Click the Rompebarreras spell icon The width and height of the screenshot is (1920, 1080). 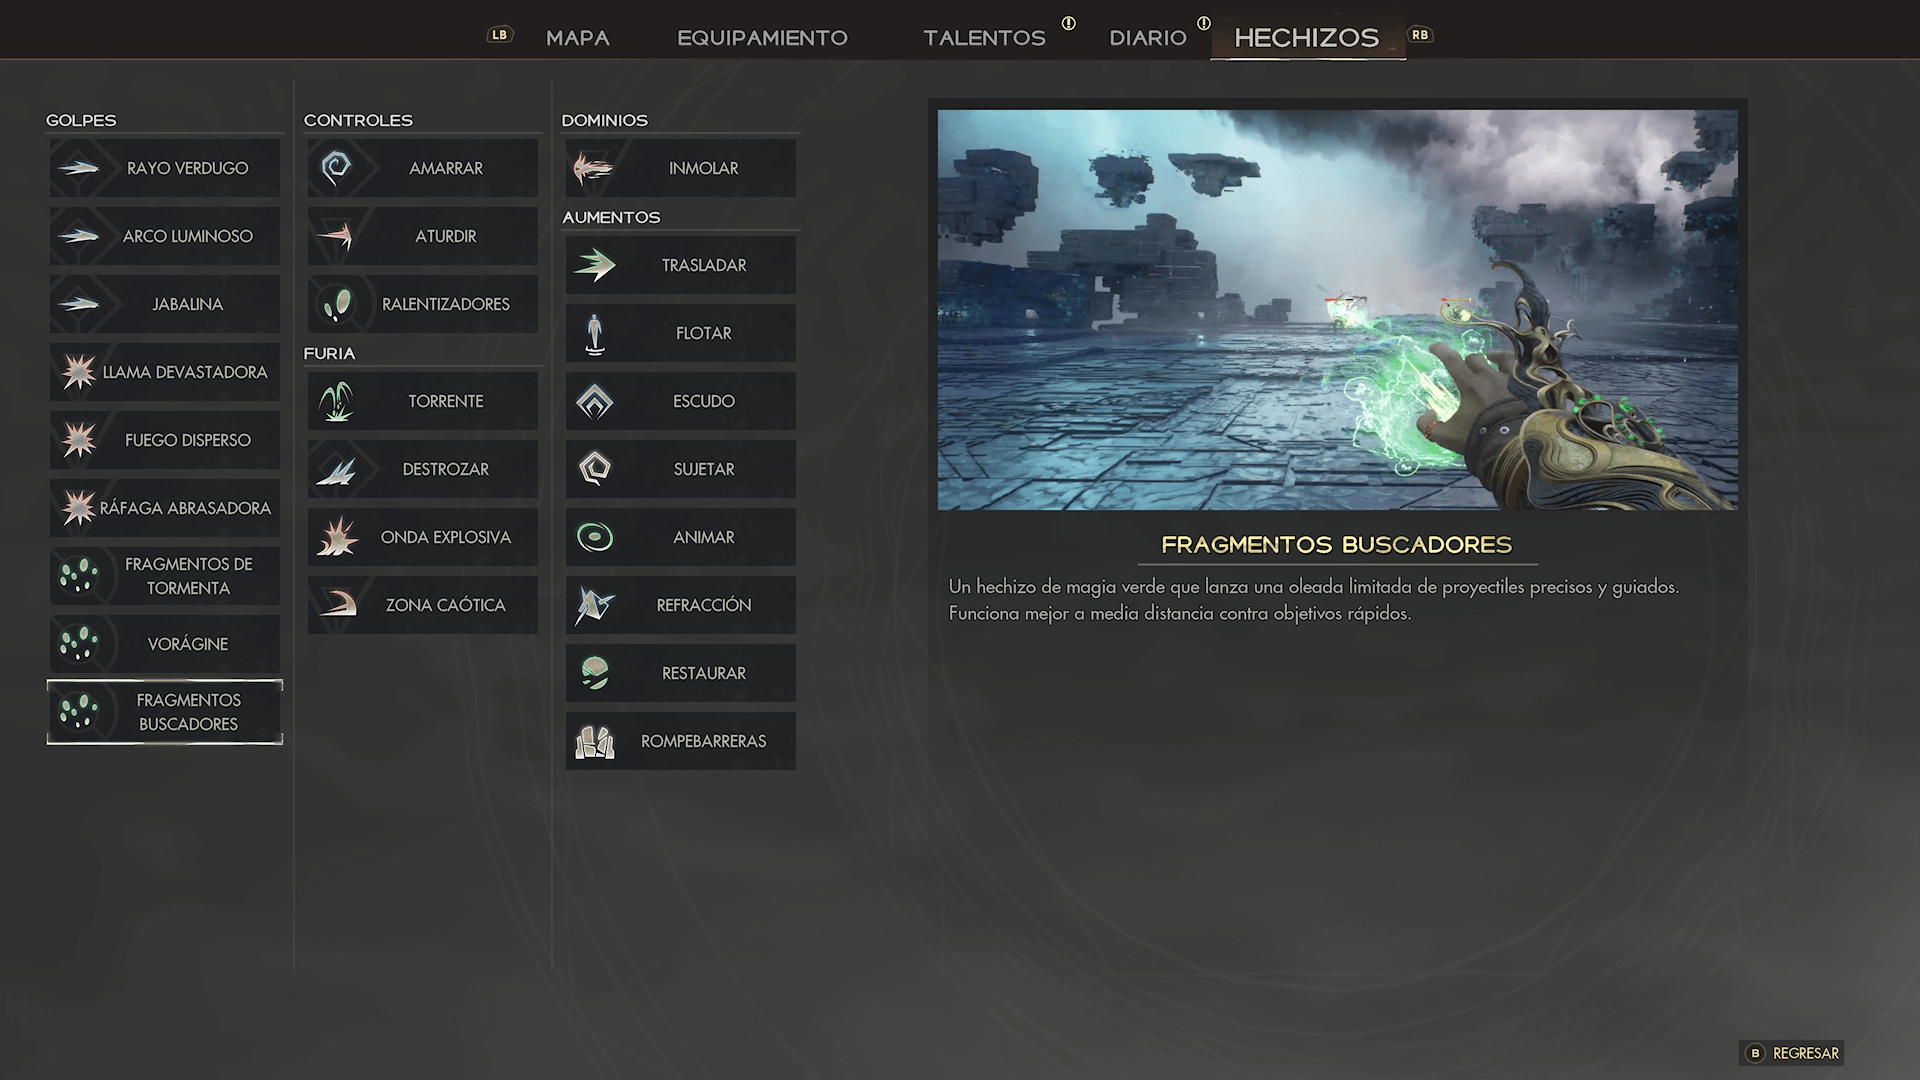click(594, 741)
